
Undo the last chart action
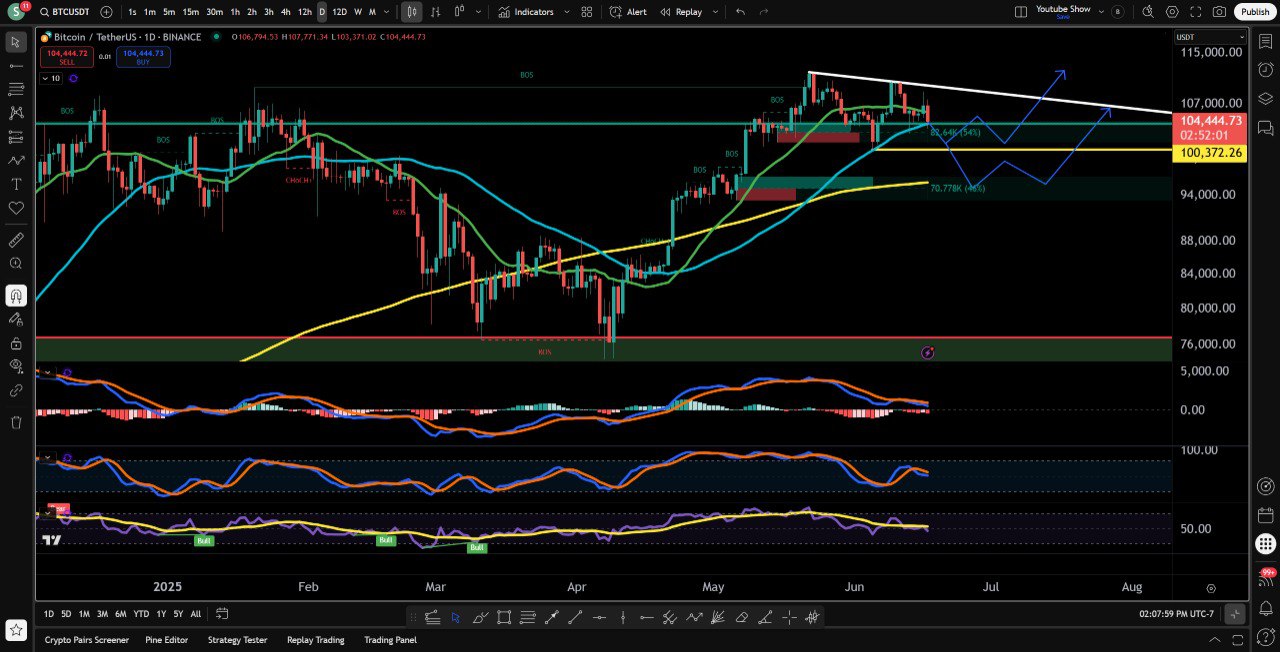click(740, 12)
